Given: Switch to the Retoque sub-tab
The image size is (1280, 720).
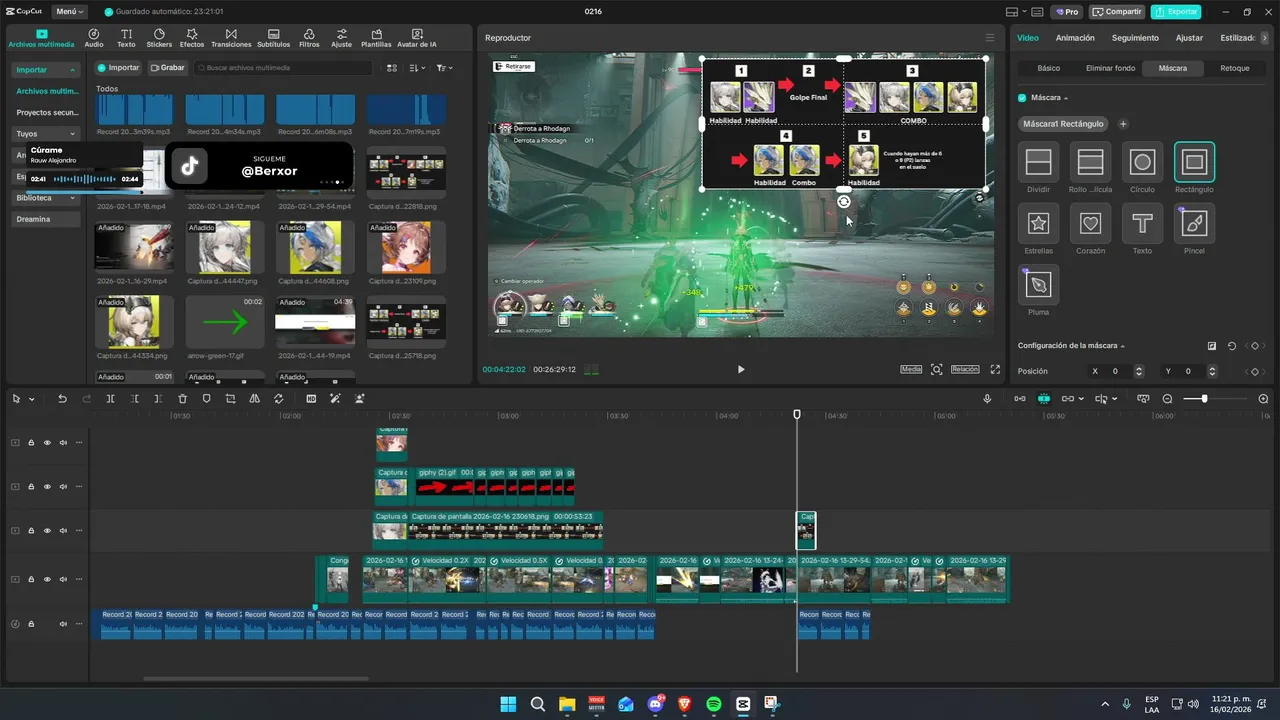Looking at the screenshot, I should (1234, 68).
